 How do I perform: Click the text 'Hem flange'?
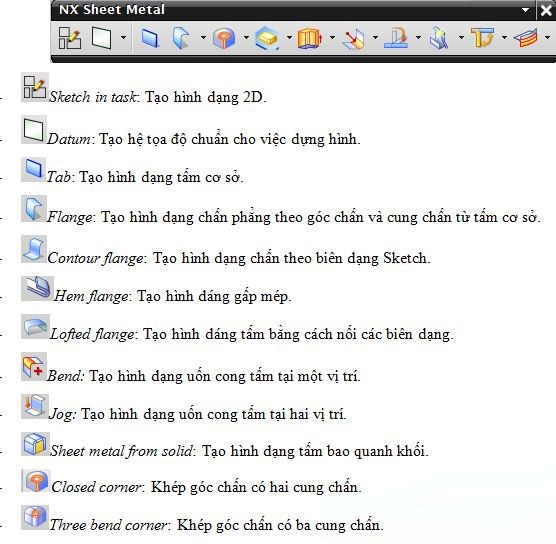(91, 296)
